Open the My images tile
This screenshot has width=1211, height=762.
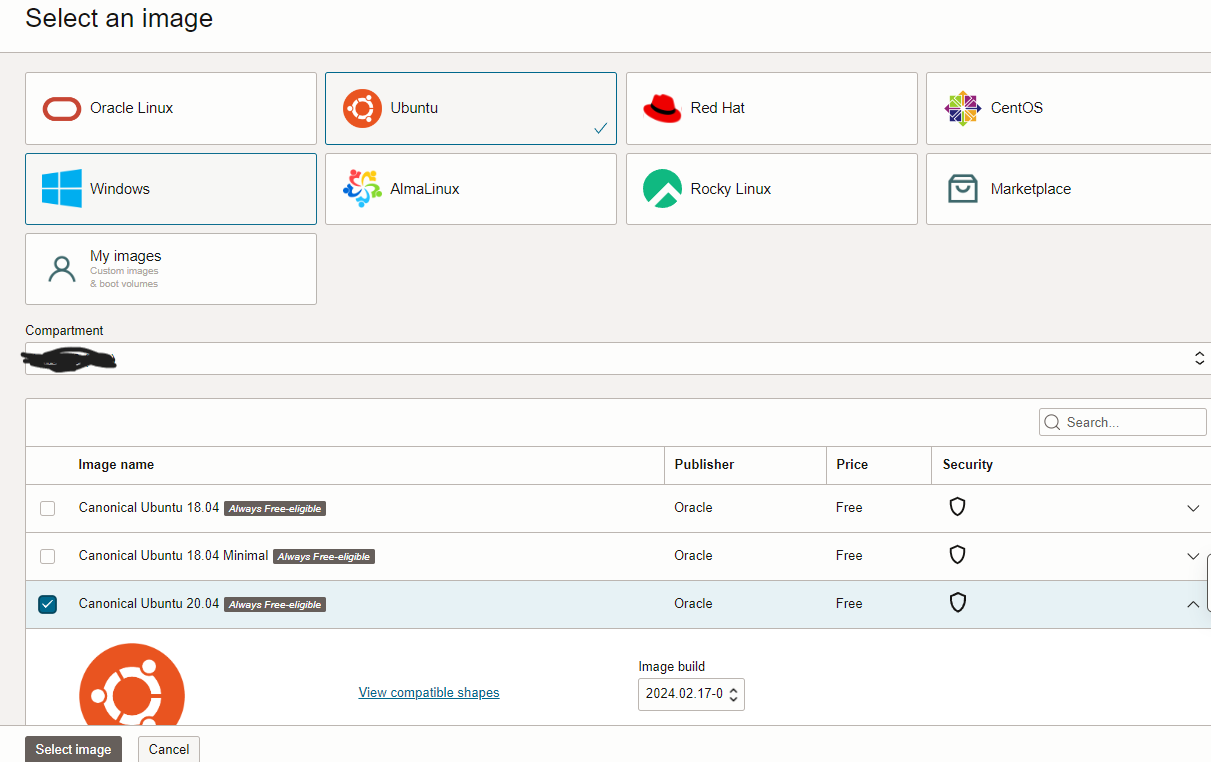(x=171, y=269)
